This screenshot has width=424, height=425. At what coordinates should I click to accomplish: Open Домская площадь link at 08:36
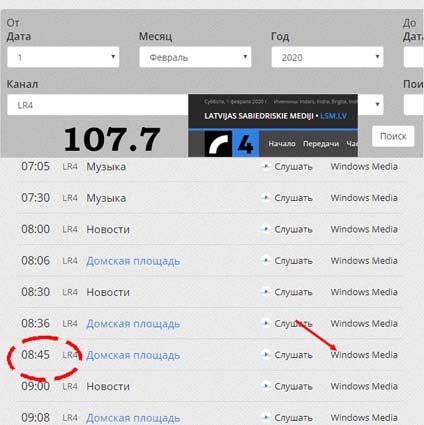click(x=133, y=324)
